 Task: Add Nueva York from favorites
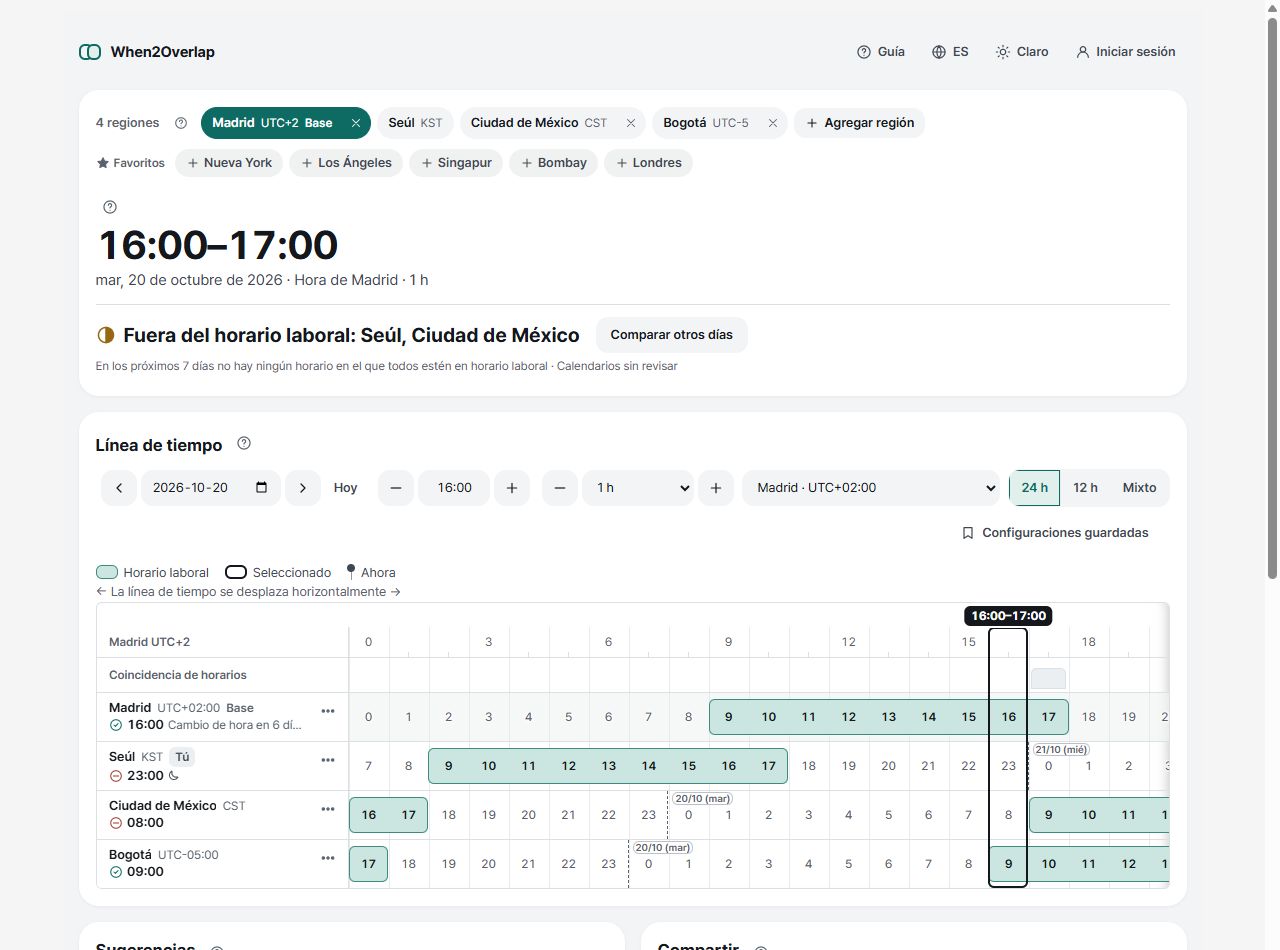pyautogui.click(x=229, y=163)
